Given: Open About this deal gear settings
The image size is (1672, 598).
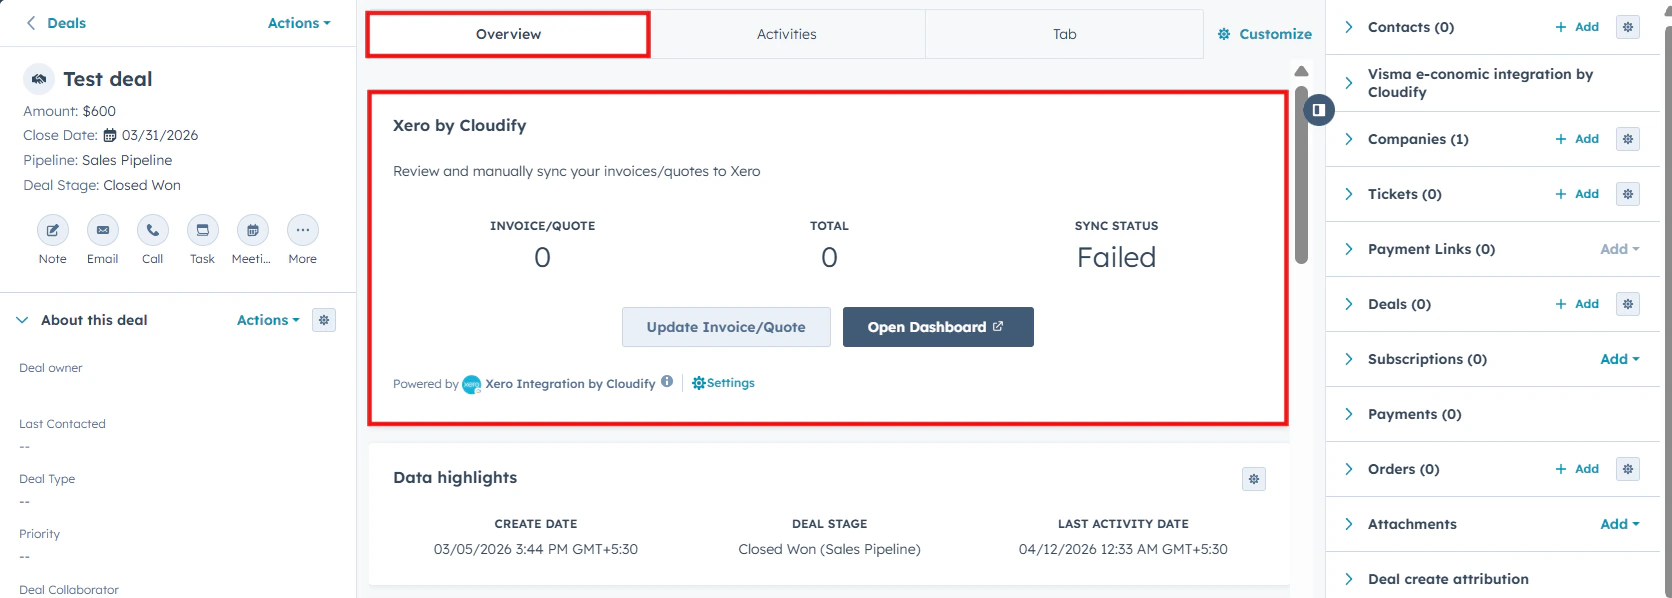Looking at the screenshot, I should (324, 320).
